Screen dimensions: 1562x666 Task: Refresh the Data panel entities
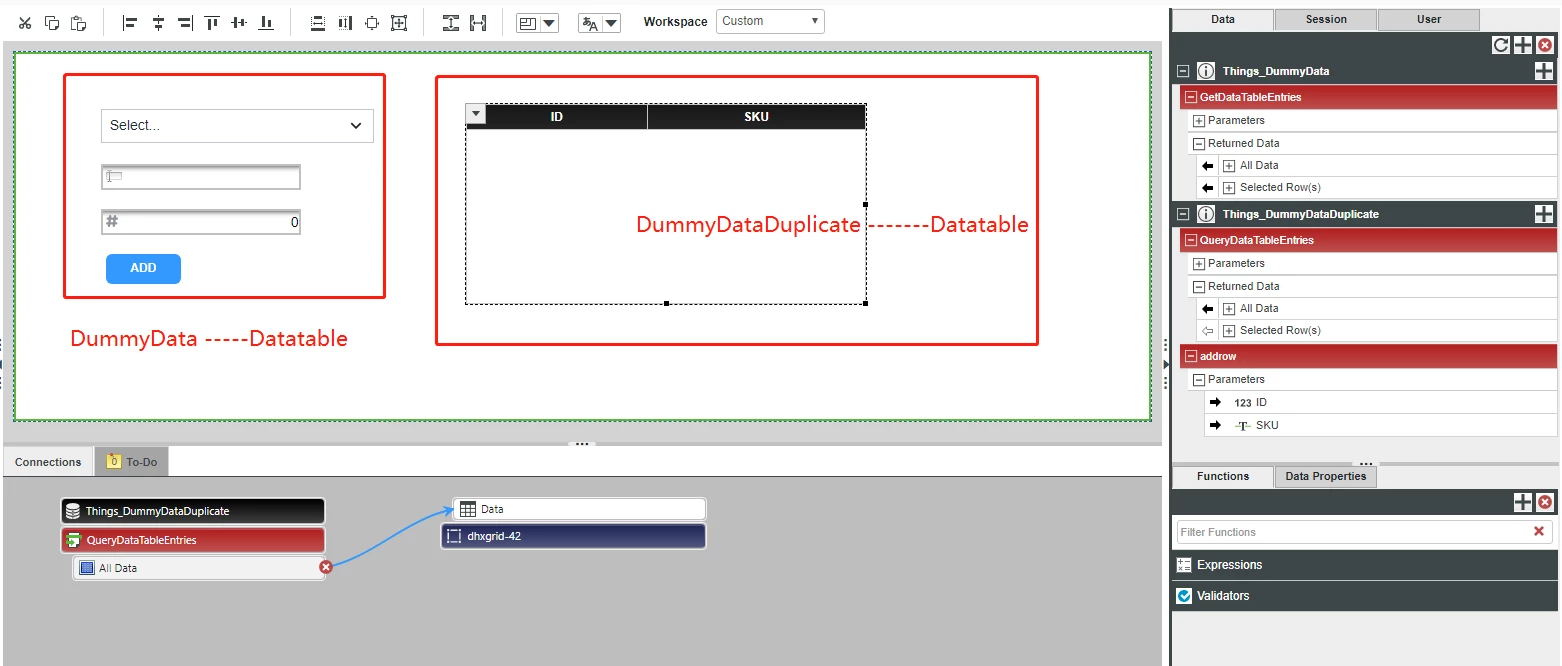(x=1501, y=45)
